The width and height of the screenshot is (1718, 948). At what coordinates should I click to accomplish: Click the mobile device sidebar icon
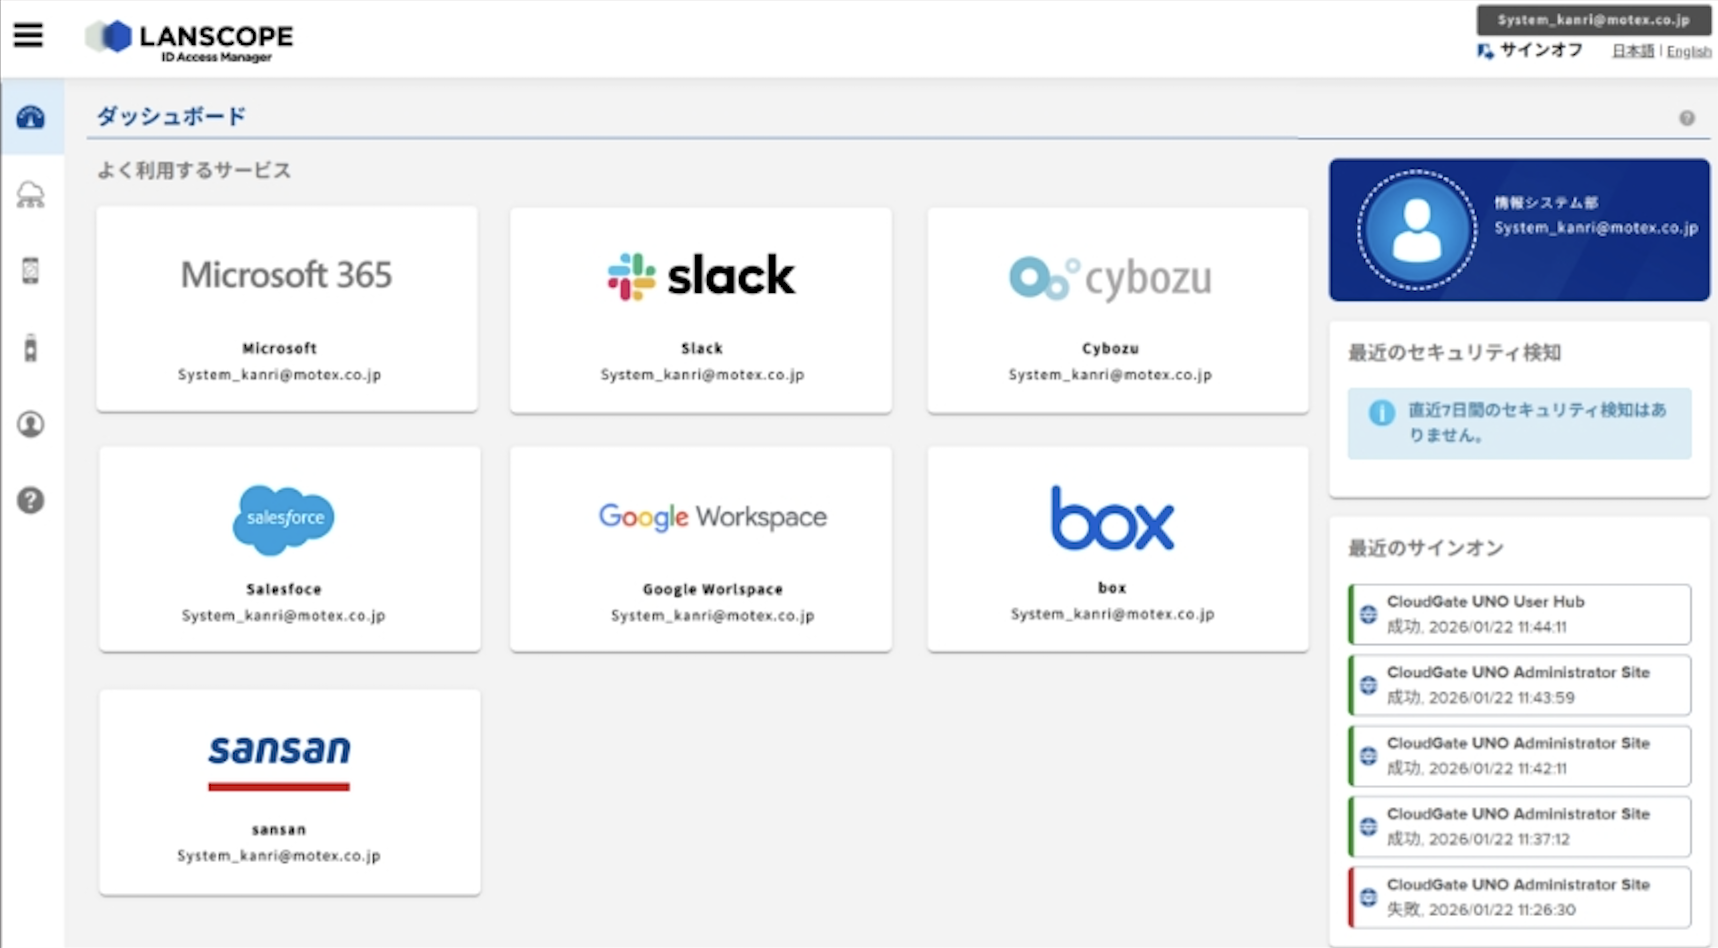[31, 271]
